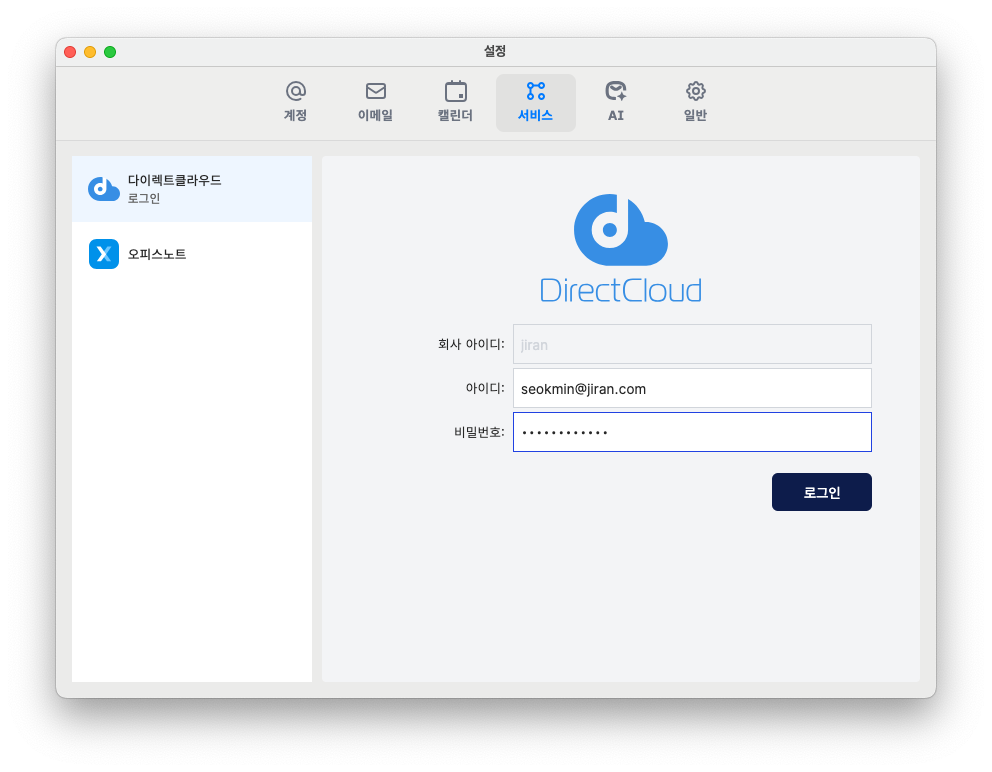Minimize the 설정 window with the yellow button
Image resolution: width=992 pixels, height=772 pixels.
(x=90, y=52)
